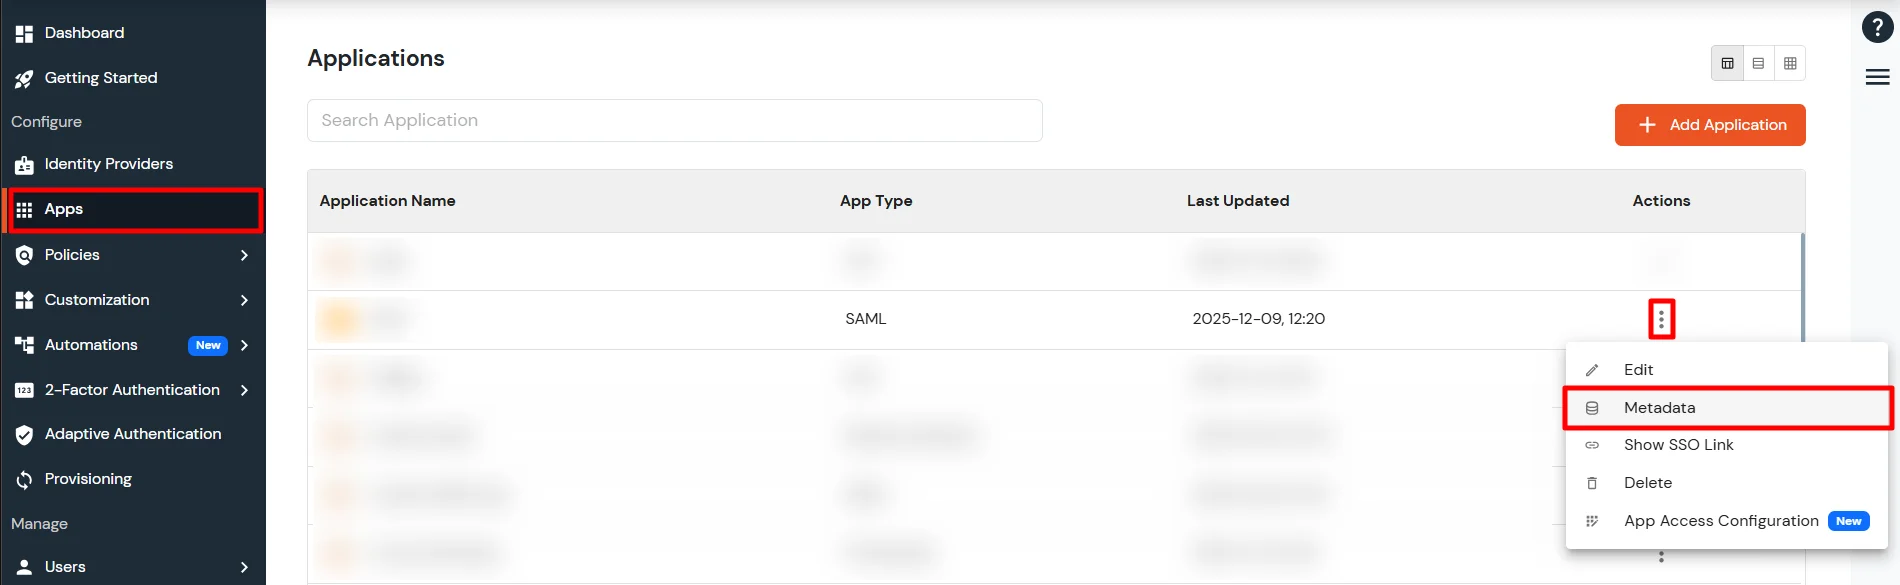
Task: Expand the Policies submenu arrow
Action: pyautogui.click(x=244, y=255)
